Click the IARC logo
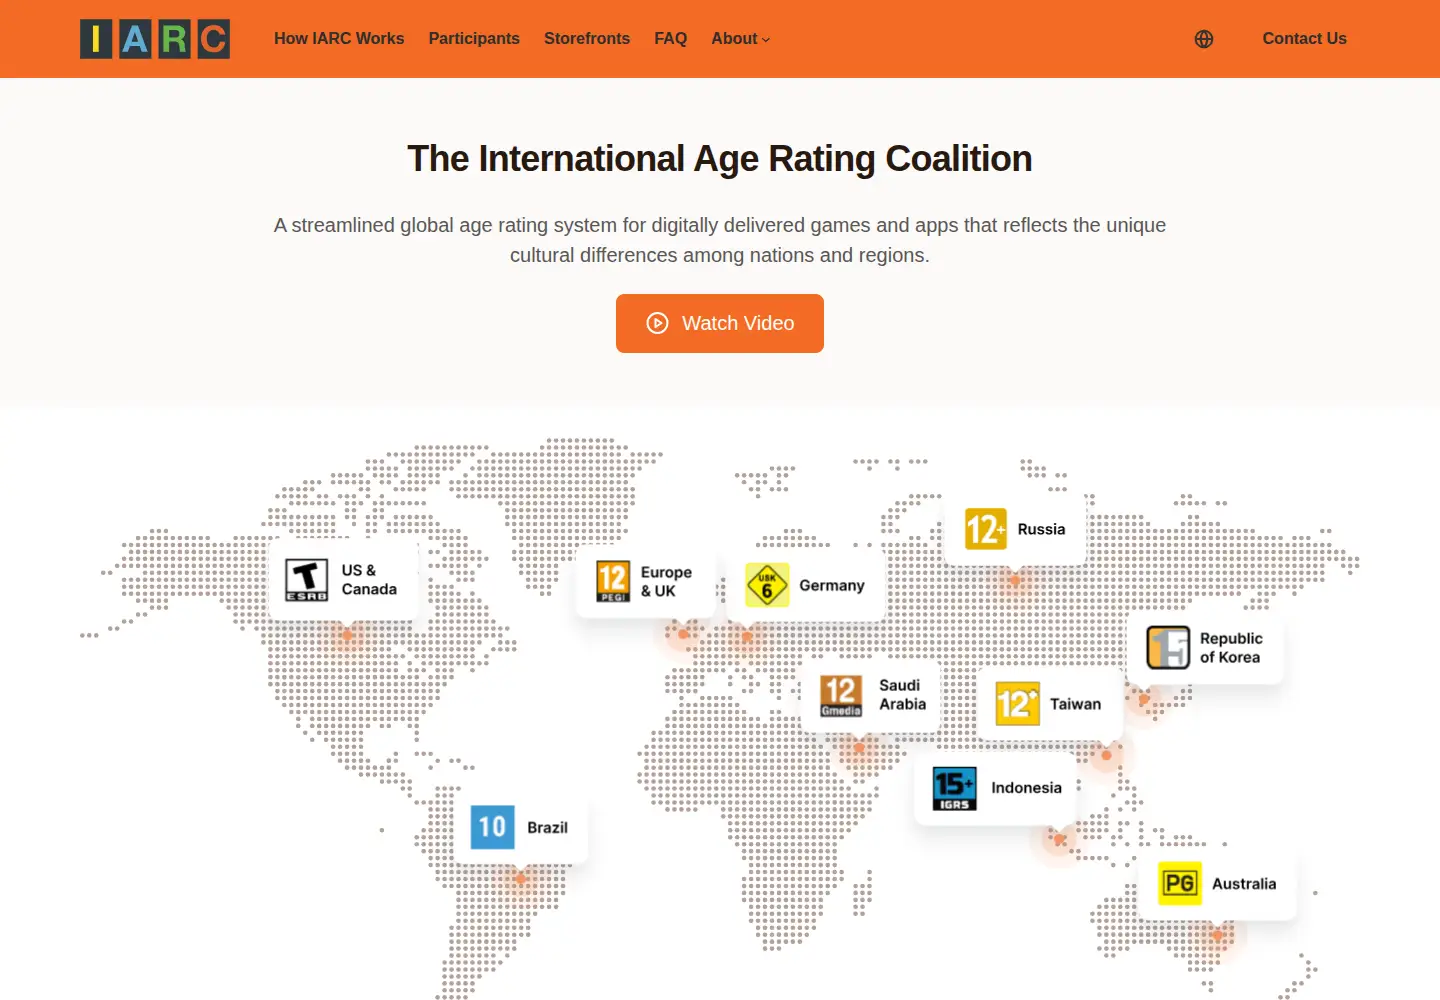This screenshot has height=1000, width=1440. pyautogui.click(x=155, y=39)
